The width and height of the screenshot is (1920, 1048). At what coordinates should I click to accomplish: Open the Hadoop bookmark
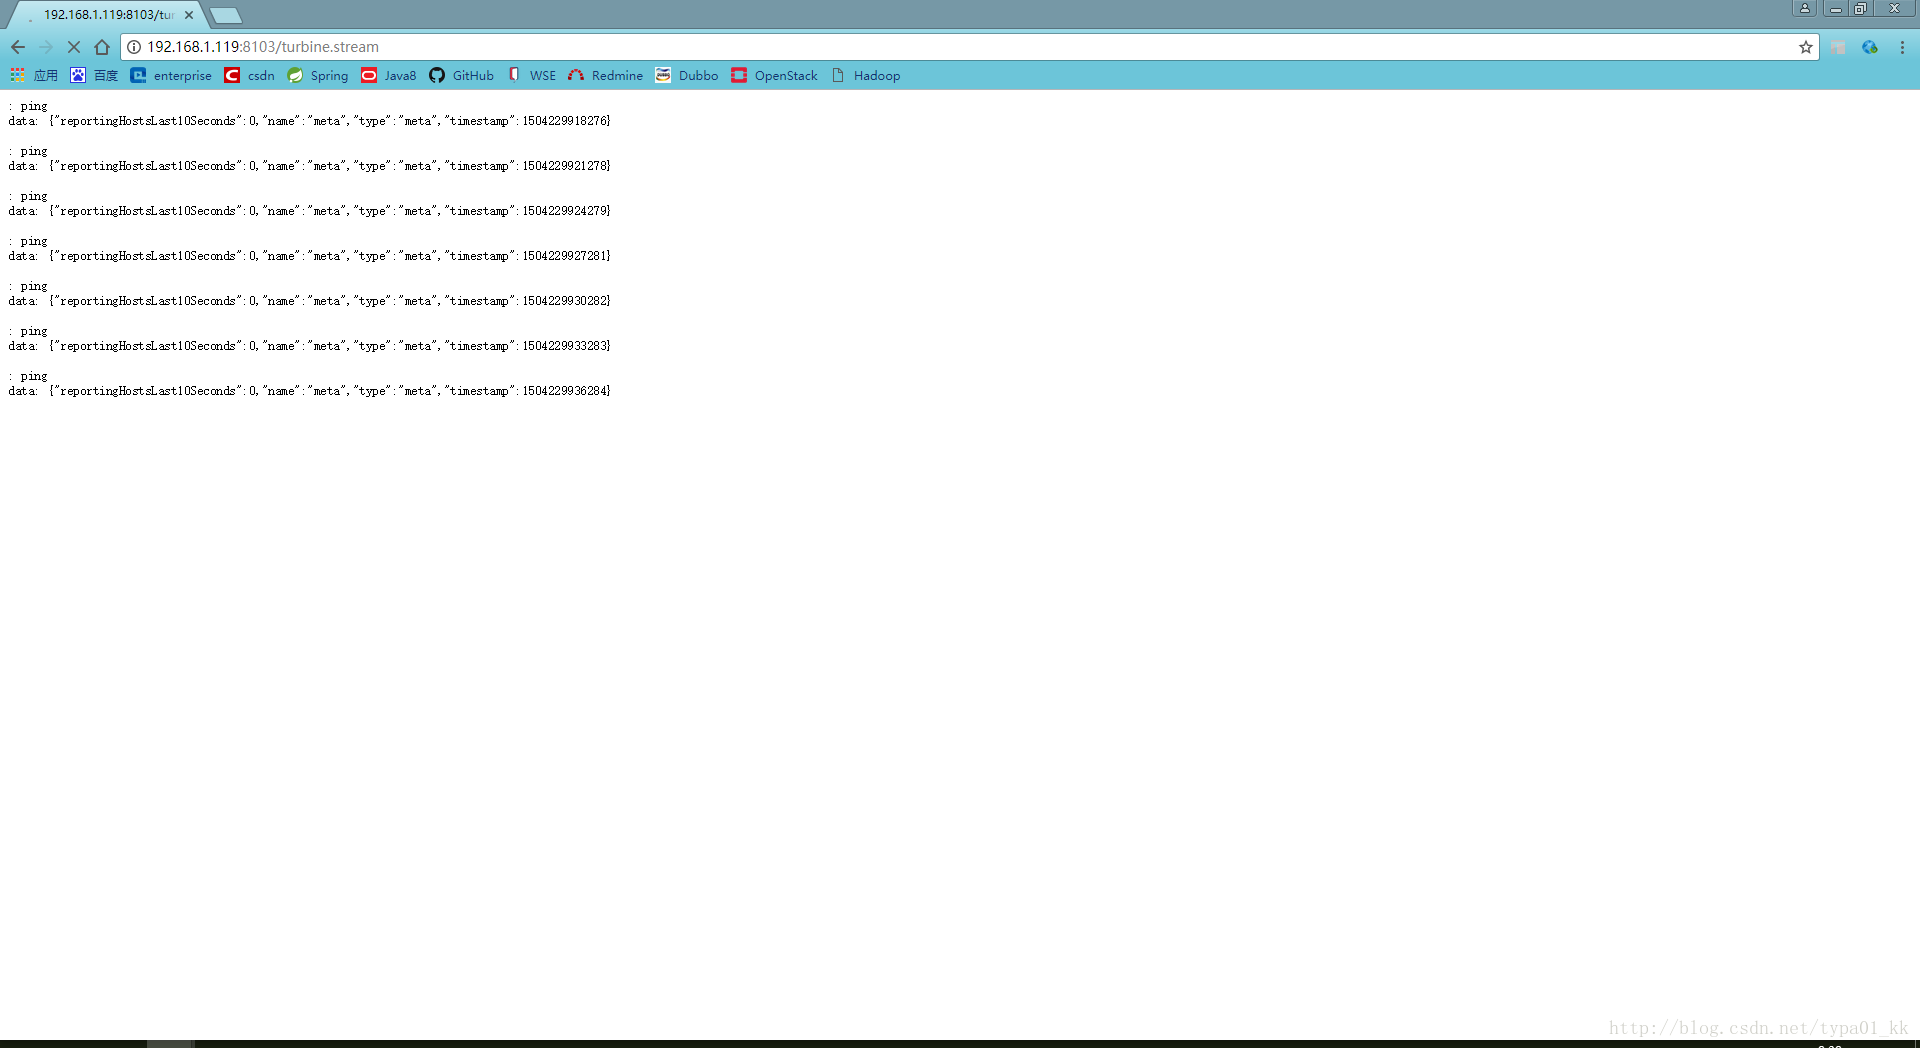pyautogui.click(x=866, y=75)
